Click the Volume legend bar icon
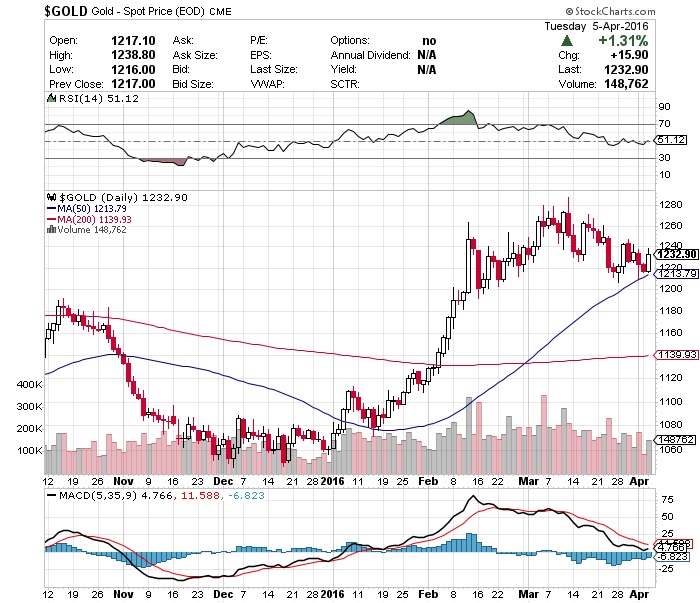The image size is (700, 603). tap(51, 229)
